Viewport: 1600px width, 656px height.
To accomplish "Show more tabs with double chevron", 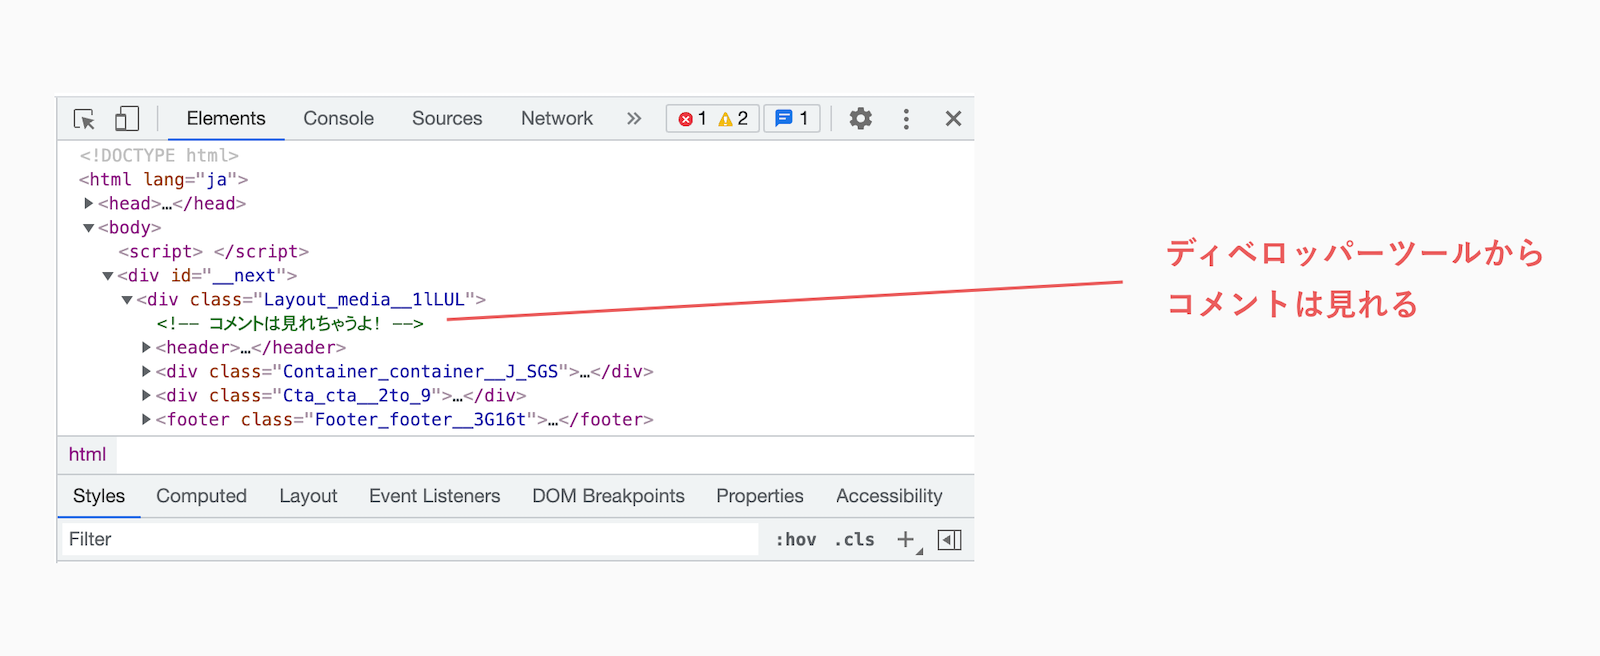I will [x=634, y=118].
